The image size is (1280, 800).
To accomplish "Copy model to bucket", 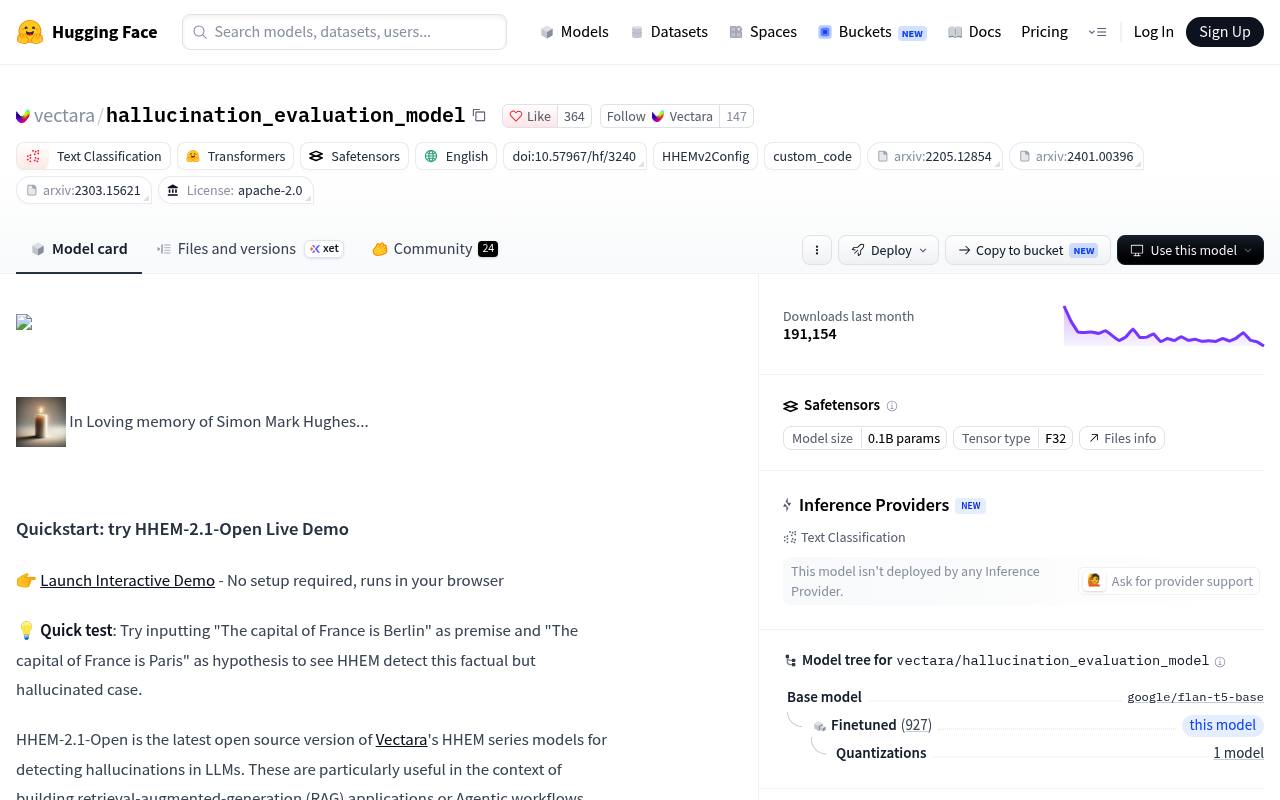I will tap(1027, 250).
